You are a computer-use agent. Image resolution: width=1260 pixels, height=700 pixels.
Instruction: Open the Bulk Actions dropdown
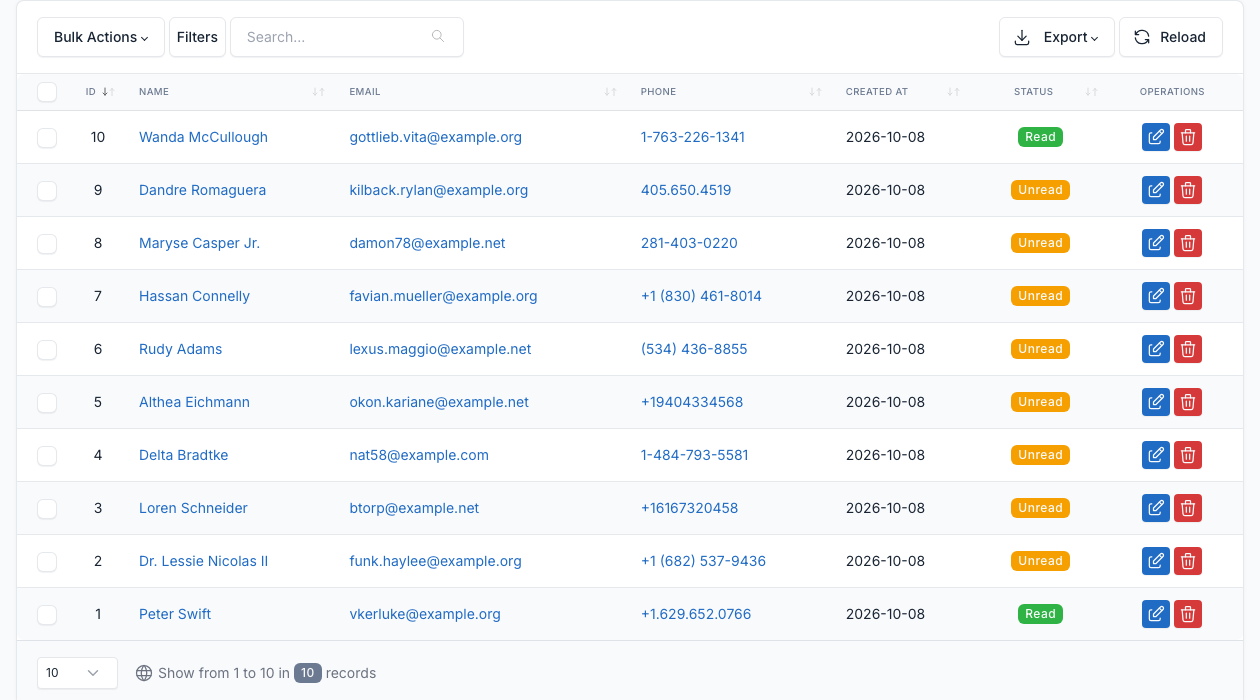click(101, 37)
